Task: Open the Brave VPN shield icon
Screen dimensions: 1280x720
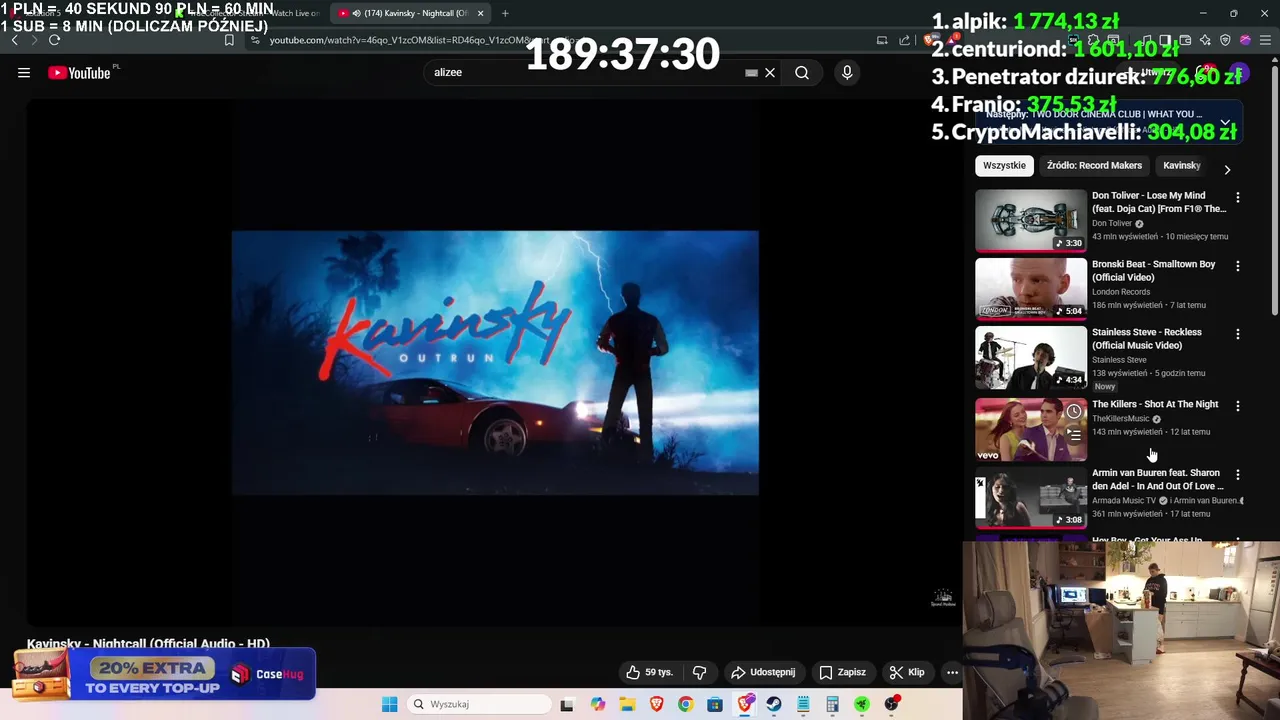Action: 1225,40
